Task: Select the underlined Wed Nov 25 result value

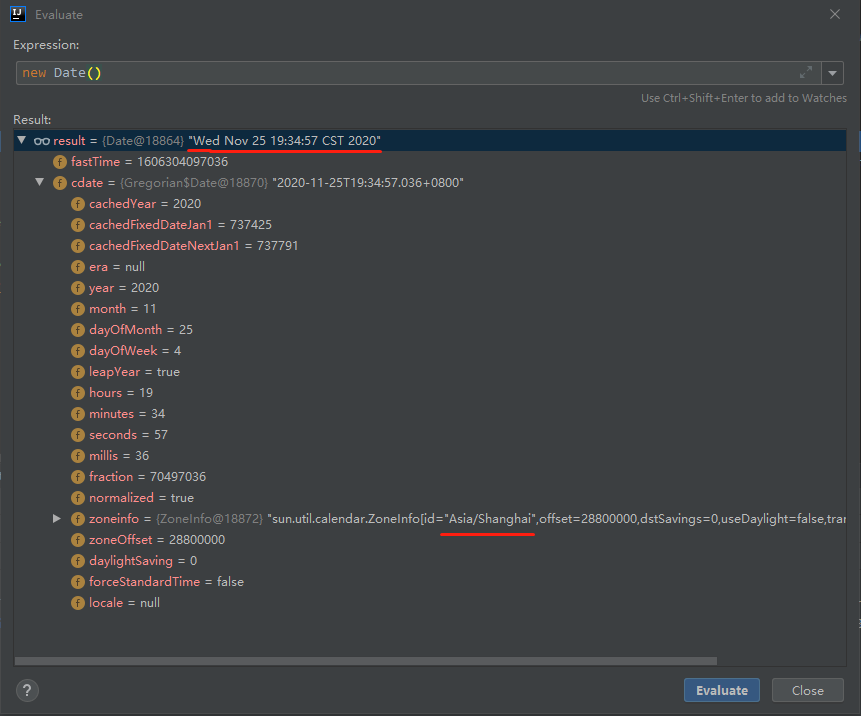Action: tap(283, 140)
